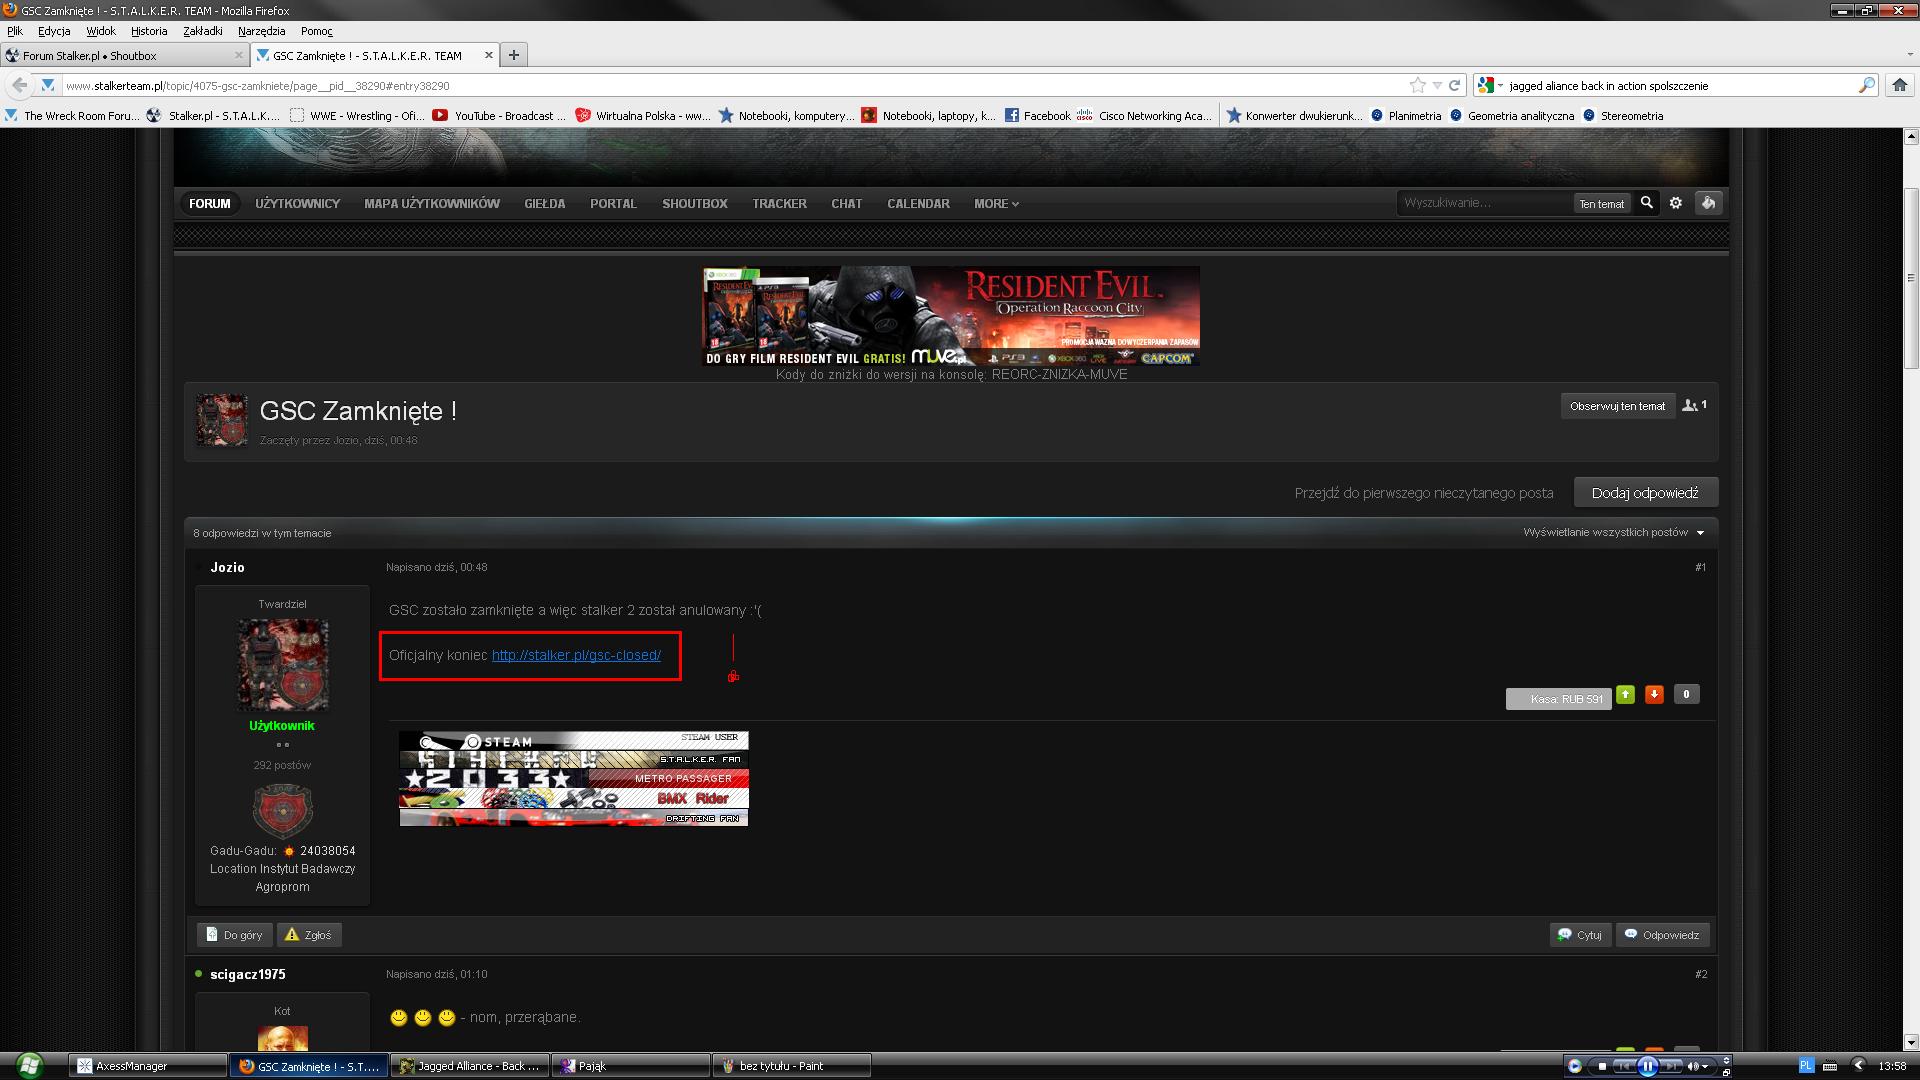The image size is (1920, 1080).
Task: Click the Cytuj button on Jozio's post
Action: coord(1580,935)
